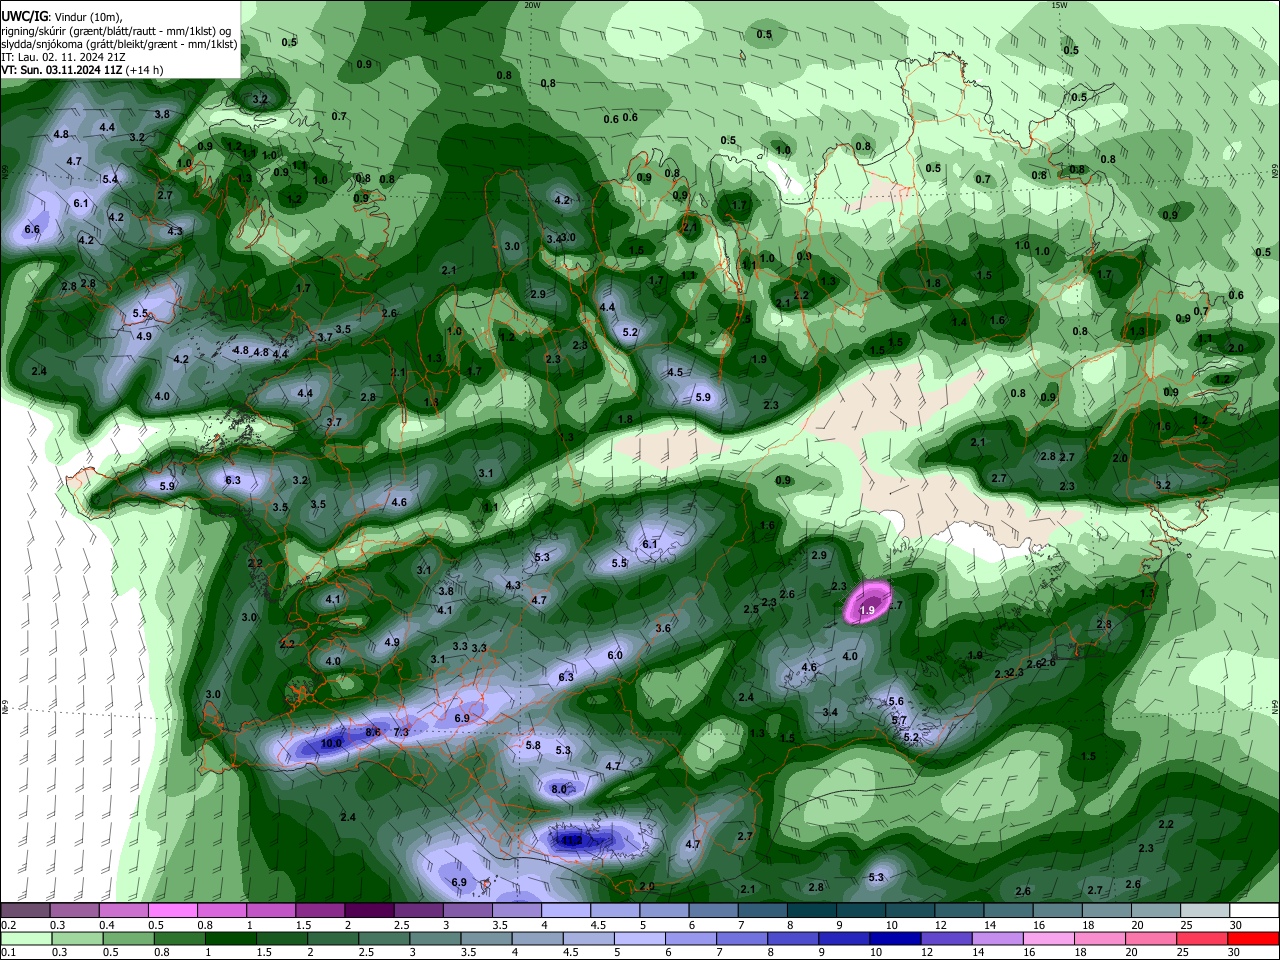
Task: Click the 'VT: Sun. 03.11.2024 11Z (+14 h)' line
Action: 82,70
